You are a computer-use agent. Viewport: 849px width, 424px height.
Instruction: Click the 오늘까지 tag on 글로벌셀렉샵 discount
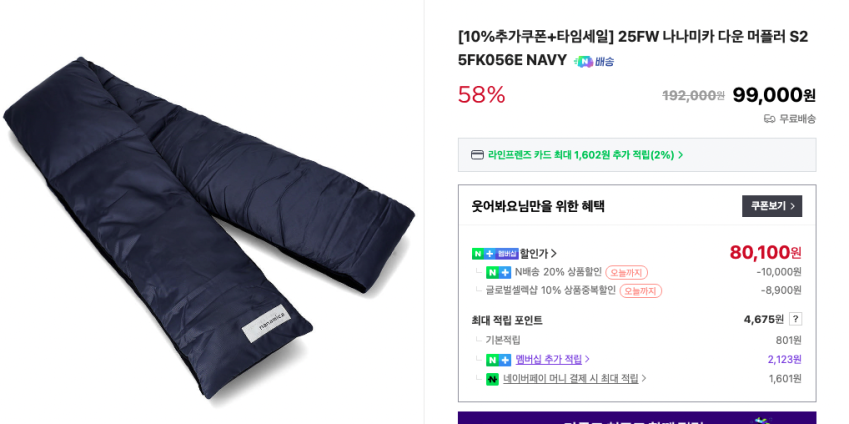click(x=641, y=291)
